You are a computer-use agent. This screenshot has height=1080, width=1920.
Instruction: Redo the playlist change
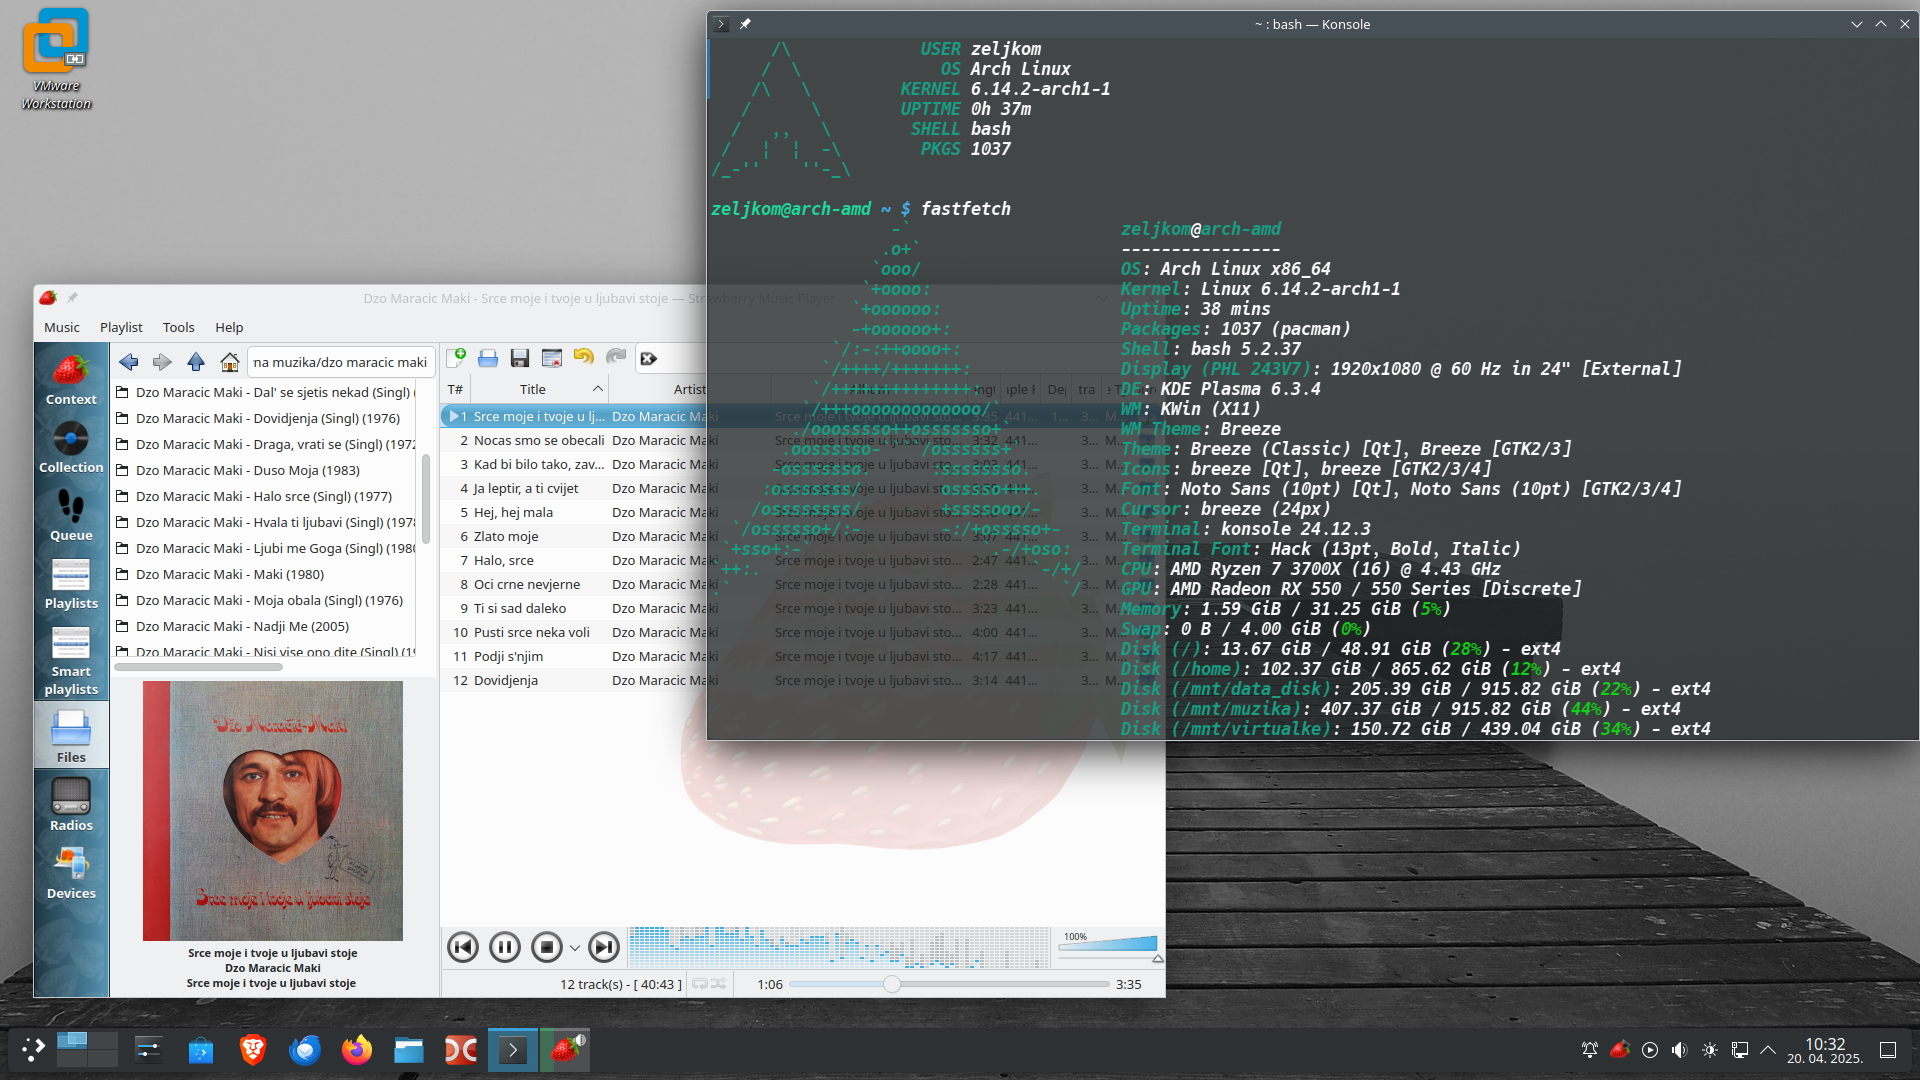(x=616, y=358)
